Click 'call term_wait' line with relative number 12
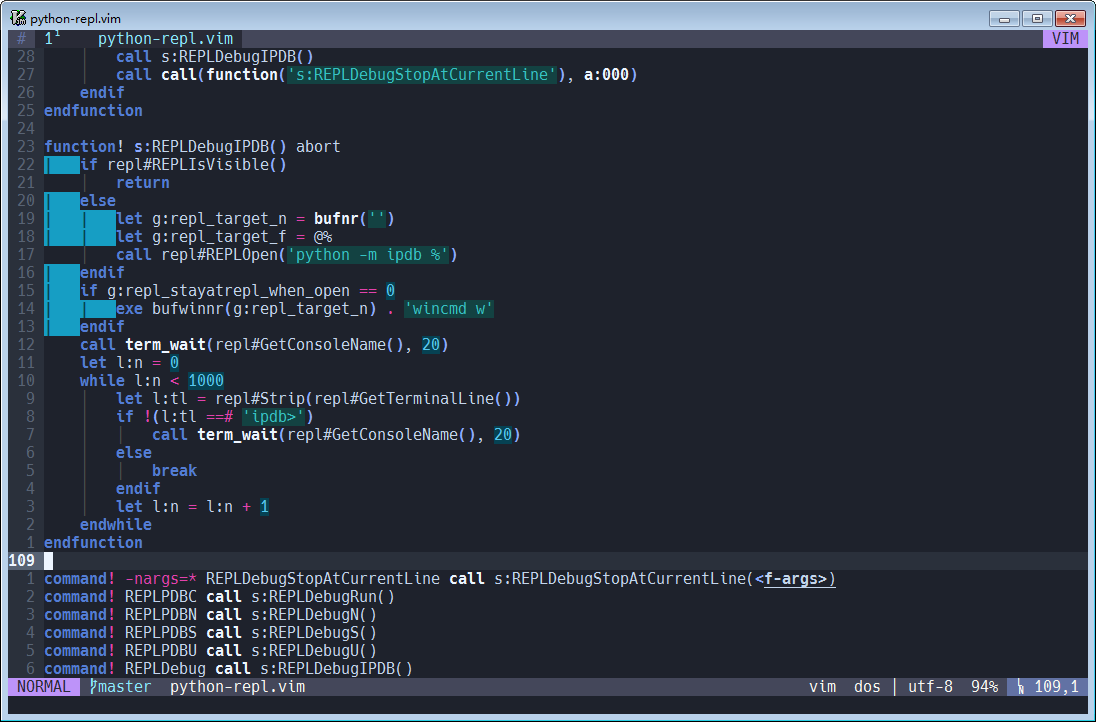 click(264, 345)
